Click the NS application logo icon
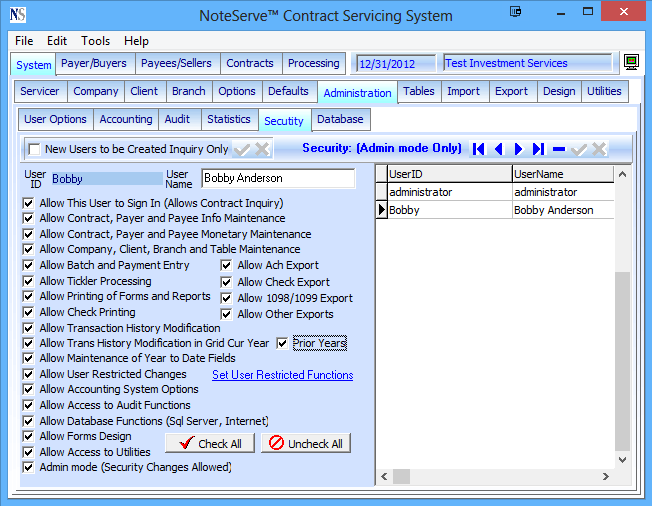 (x=17, y=15)
